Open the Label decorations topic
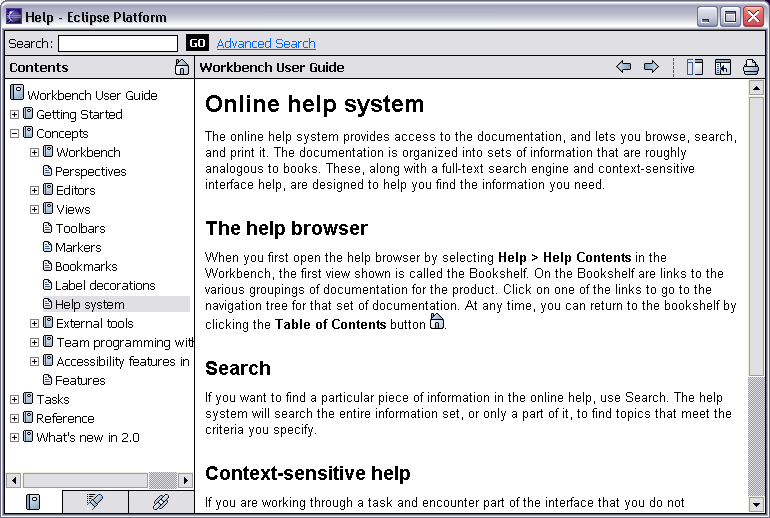The image size is (770, 518). (105, 285)
